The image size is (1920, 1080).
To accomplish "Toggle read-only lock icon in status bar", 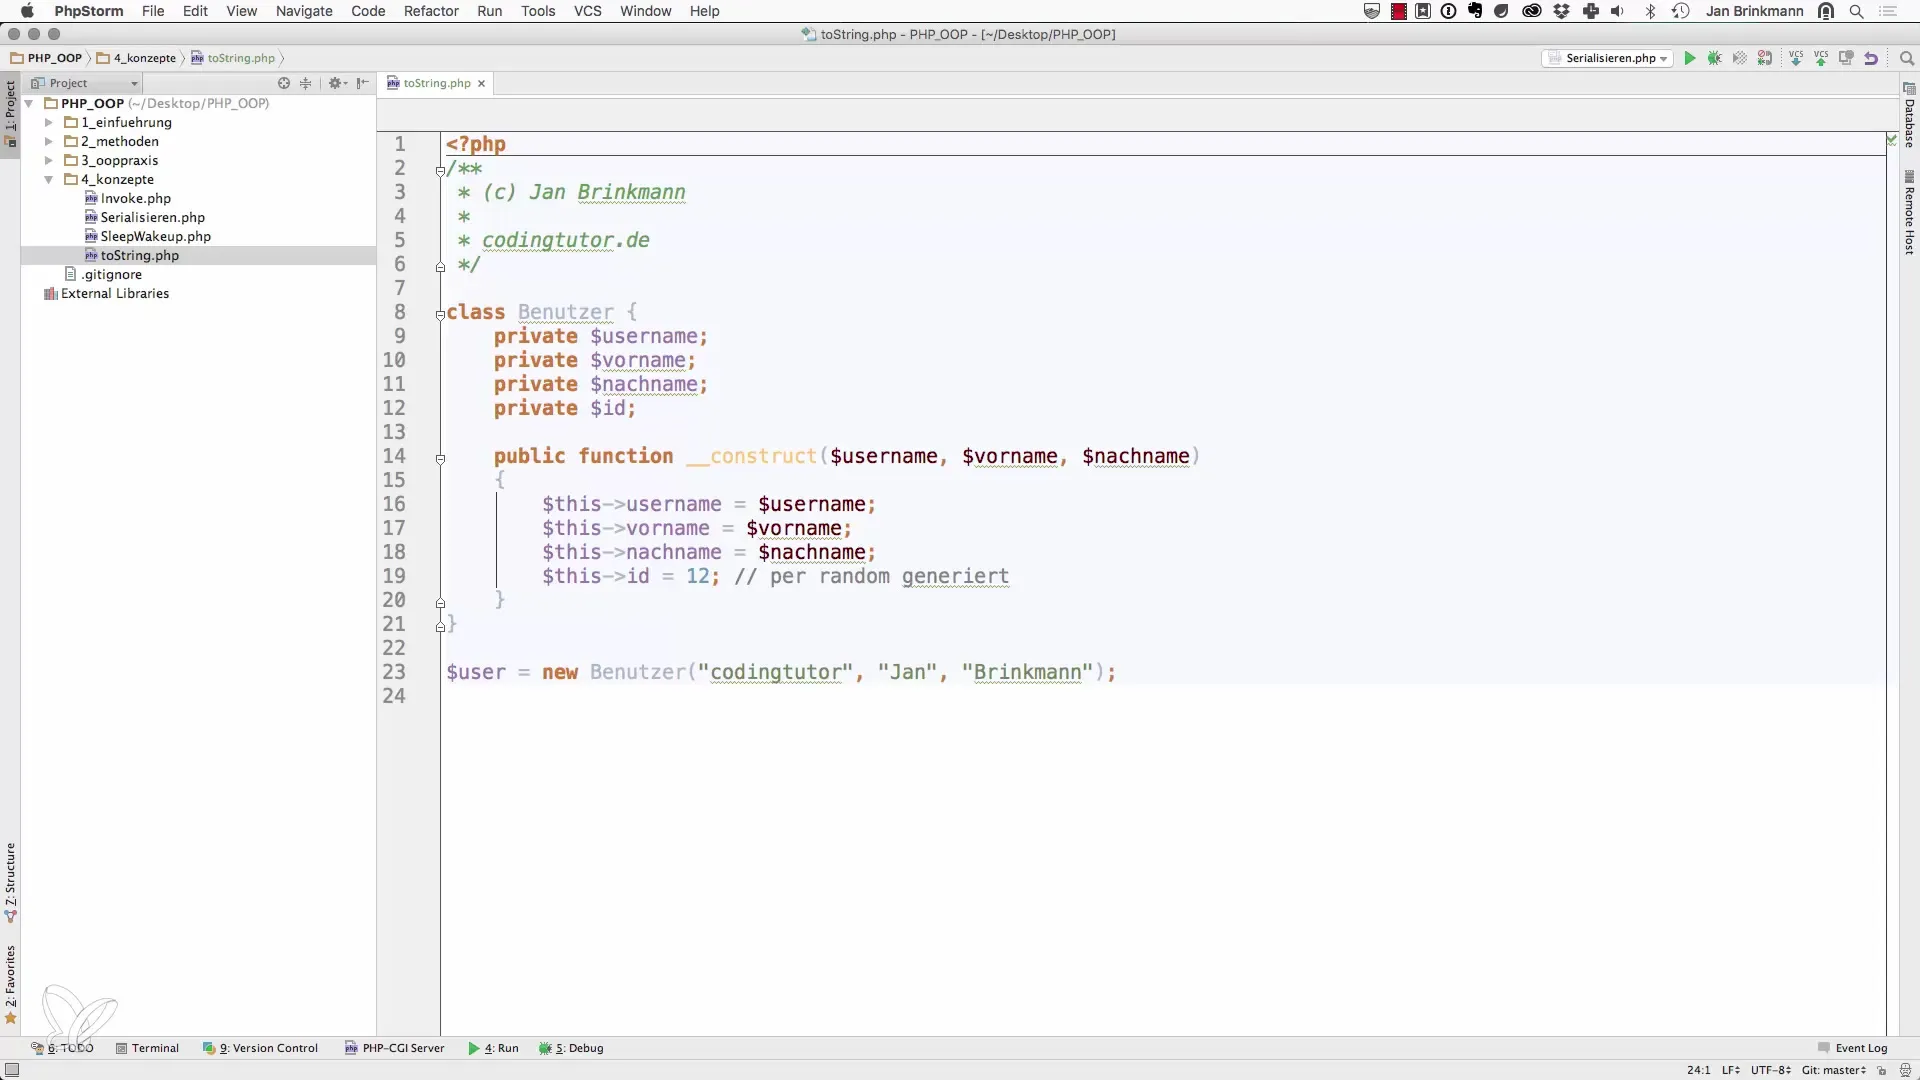I will pyautogui.click(x=1881, y=1070).
